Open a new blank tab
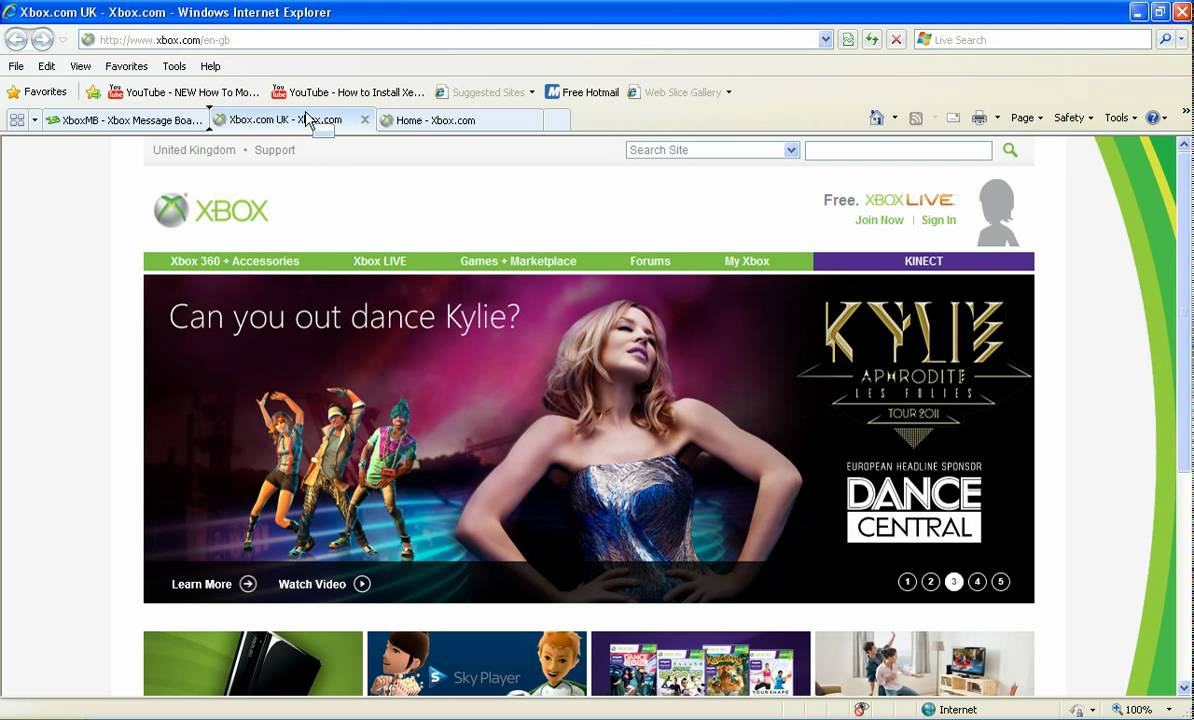Viewport: 1194px width, 720px height. (x=557, y=119)
